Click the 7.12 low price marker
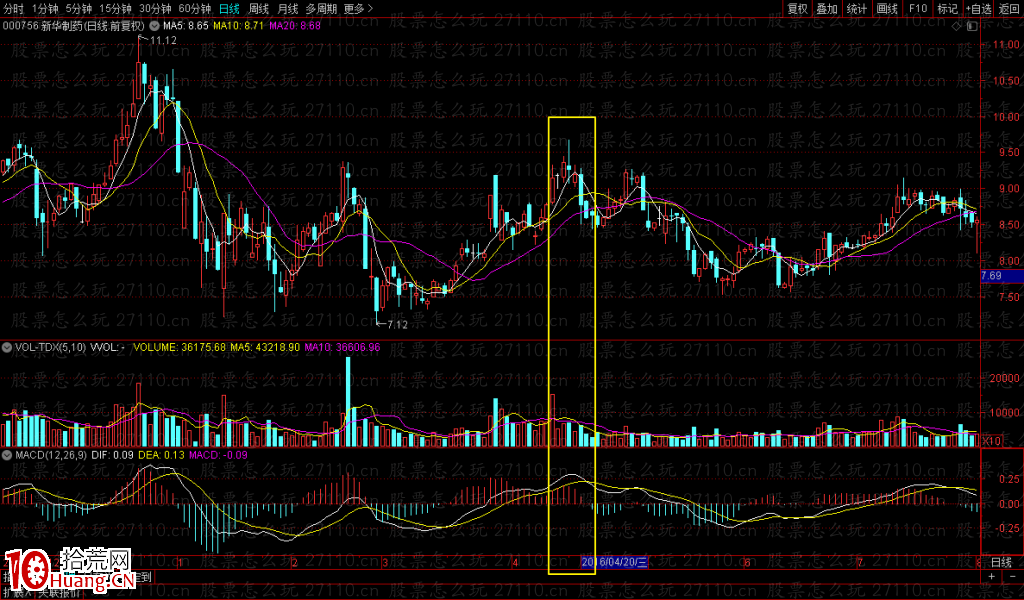1024x600 pixels. click(x=397, y=324)
